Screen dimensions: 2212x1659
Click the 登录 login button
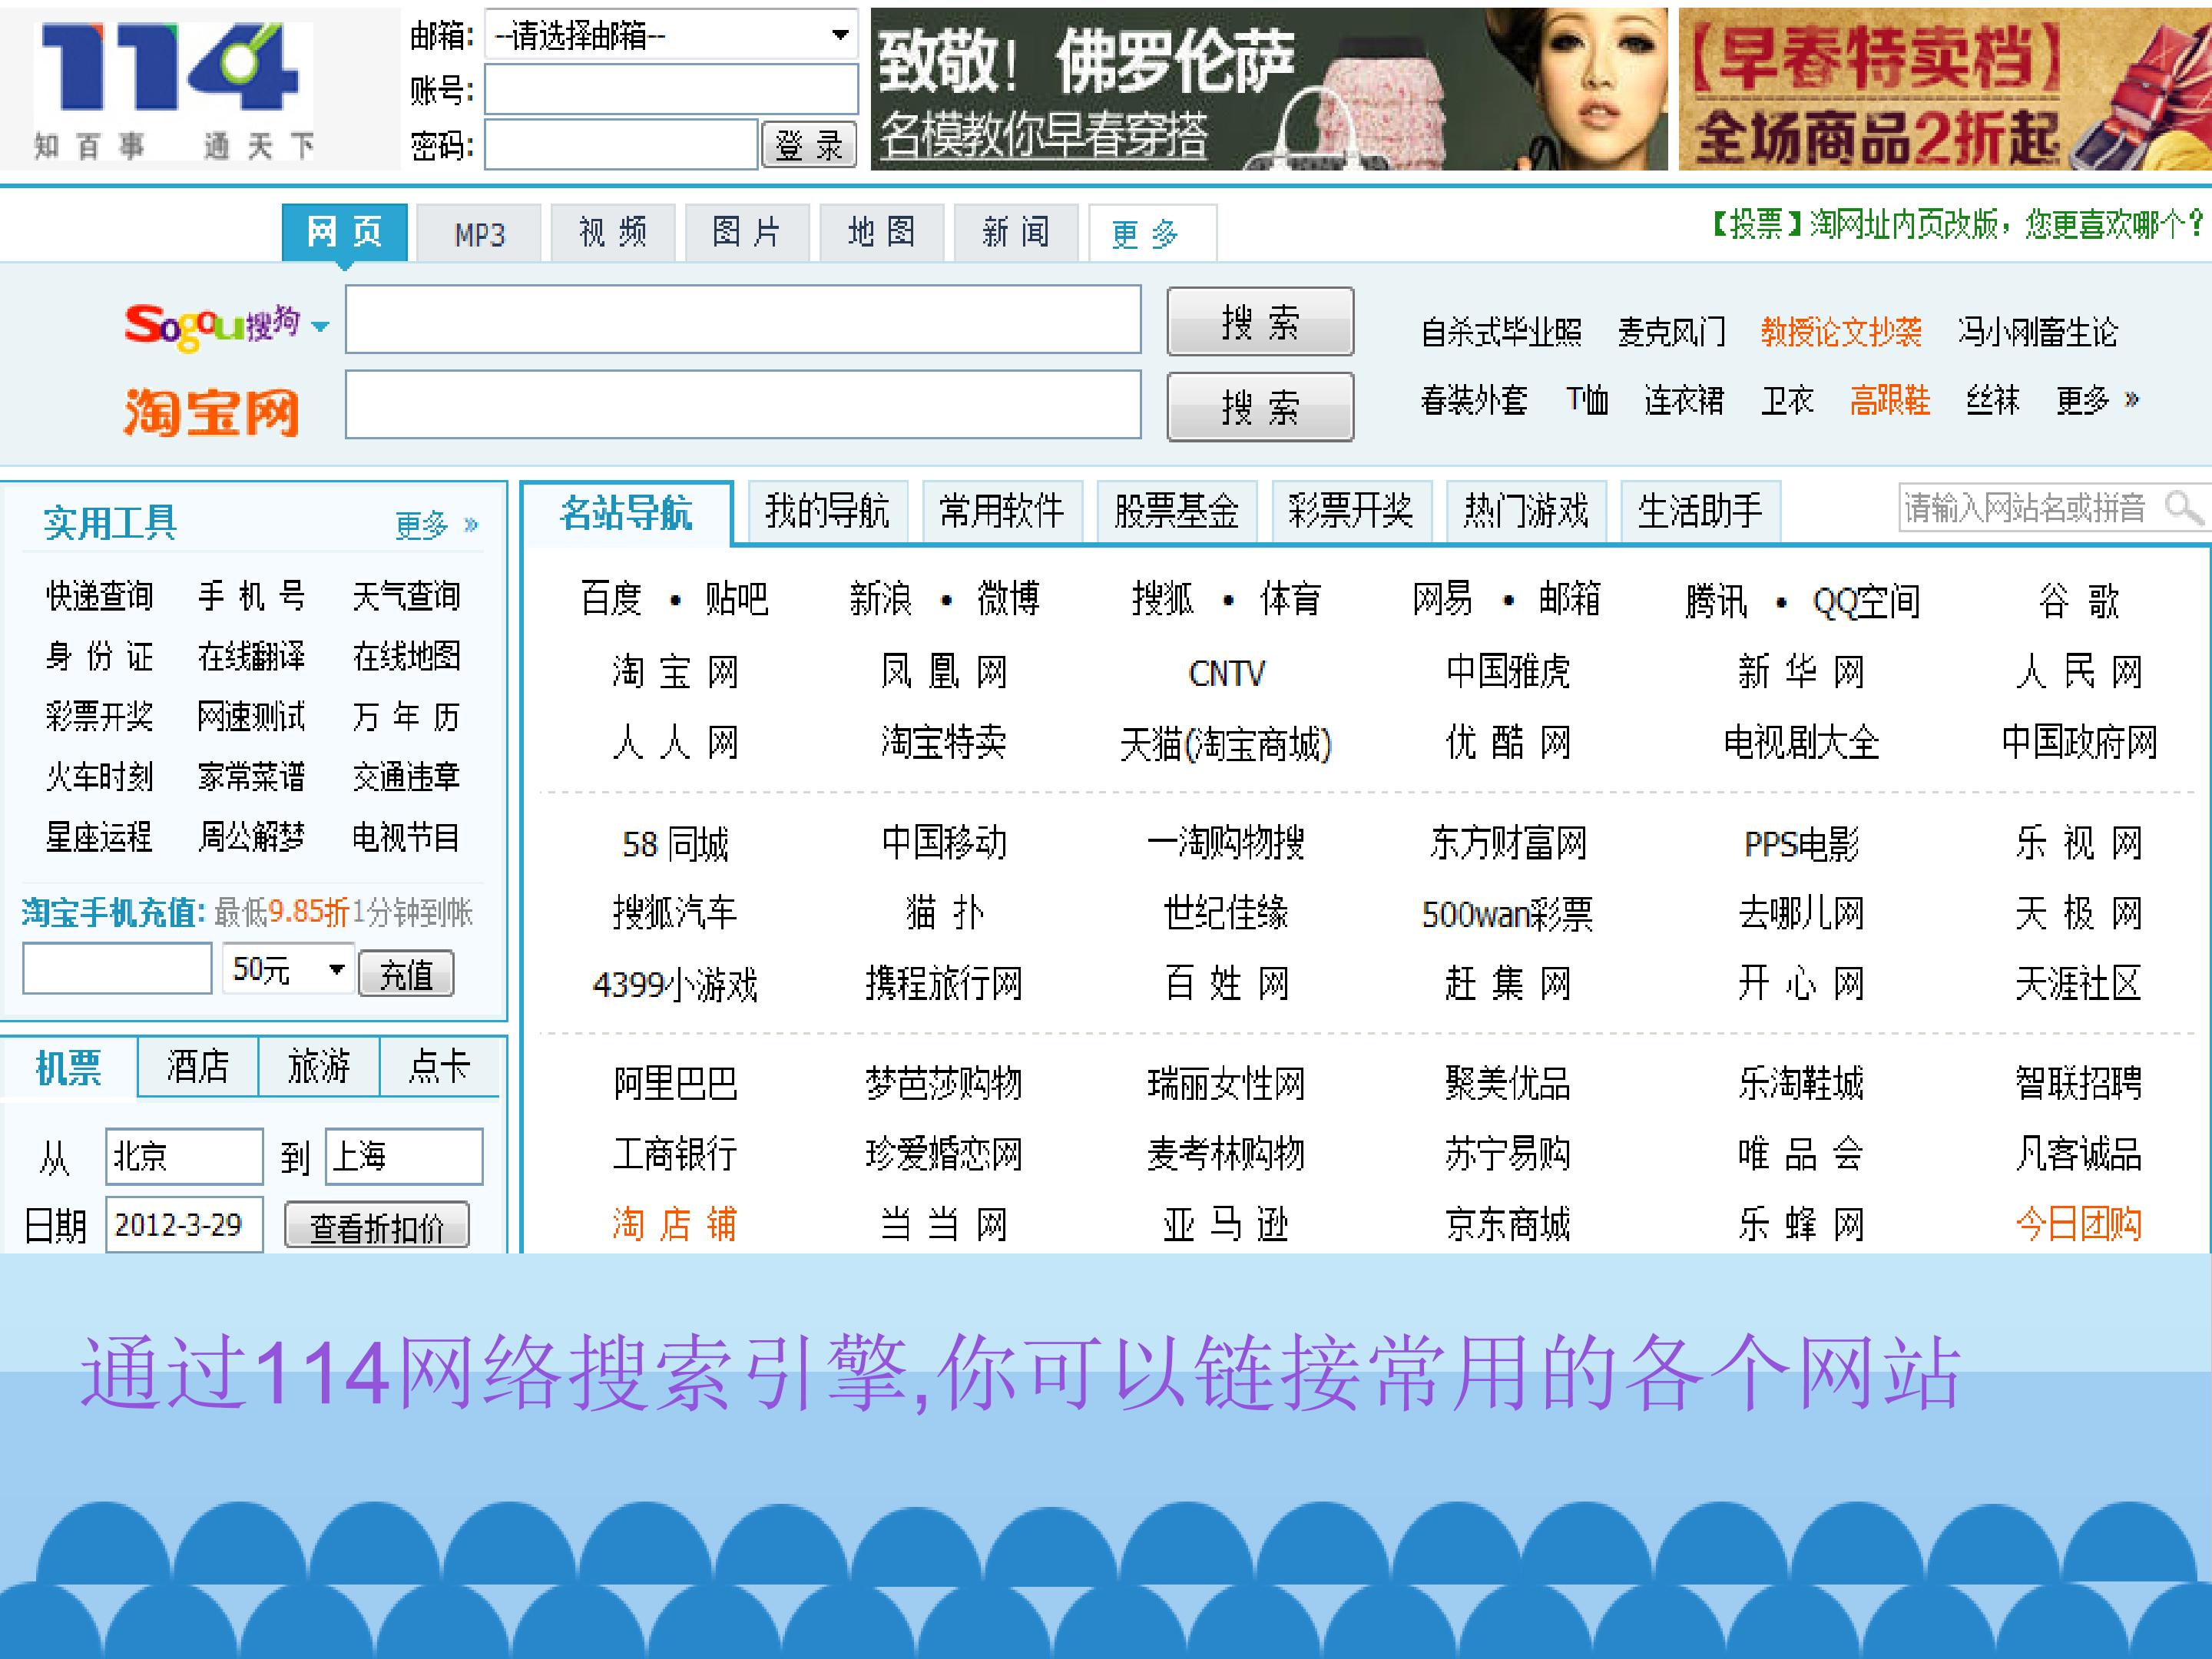click(x=809, y=145)
